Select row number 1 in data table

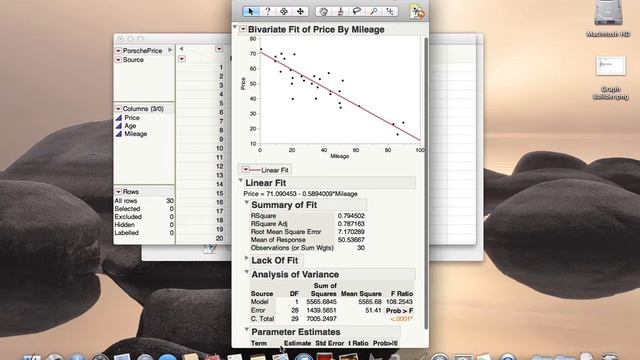click(x=221, y=67)
